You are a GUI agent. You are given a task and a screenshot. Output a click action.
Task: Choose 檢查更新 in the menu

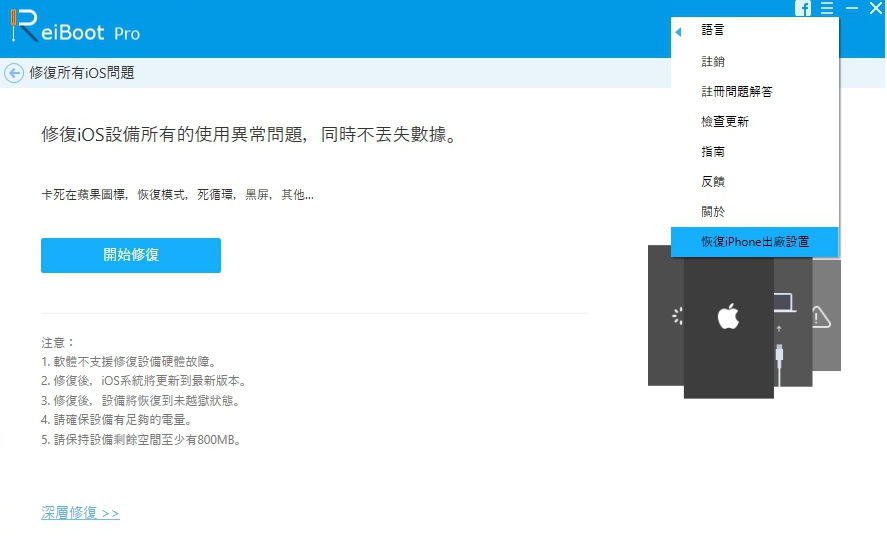coord(755,121)
